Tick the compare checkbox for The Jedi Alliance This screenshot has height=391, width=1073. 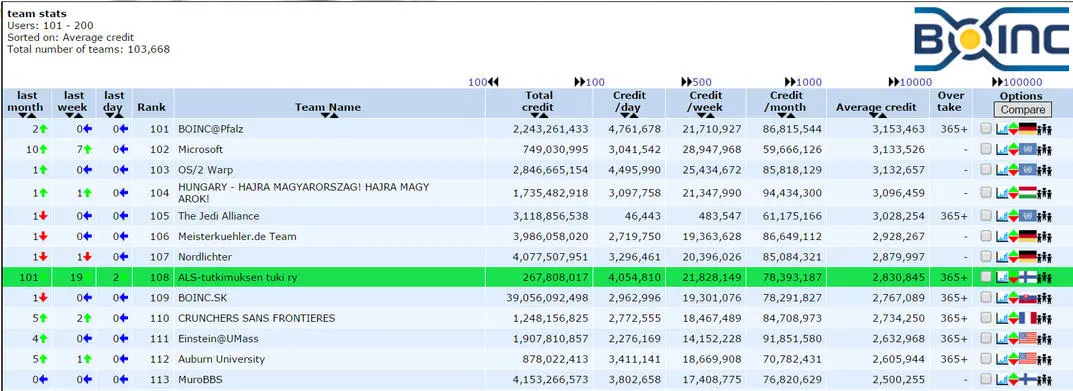pos(985,216)
